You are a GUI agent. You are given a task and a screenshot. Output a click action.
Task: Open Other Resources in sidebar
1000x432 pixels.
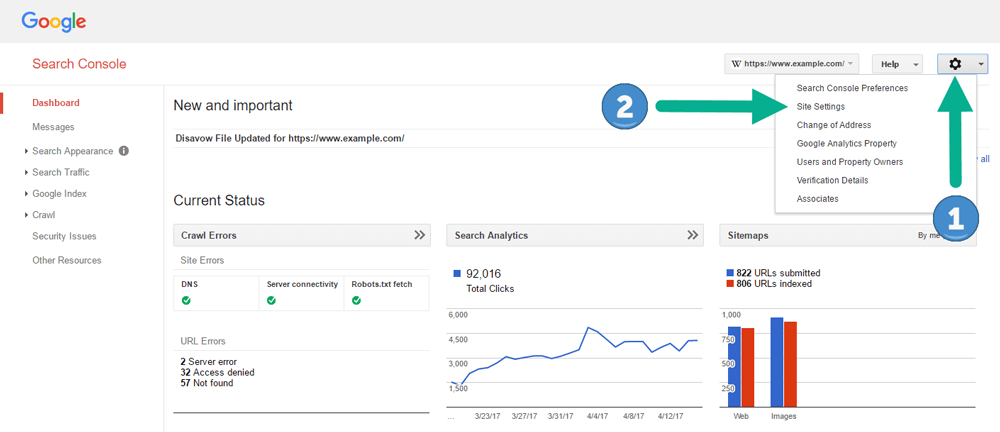pos(67,260)
